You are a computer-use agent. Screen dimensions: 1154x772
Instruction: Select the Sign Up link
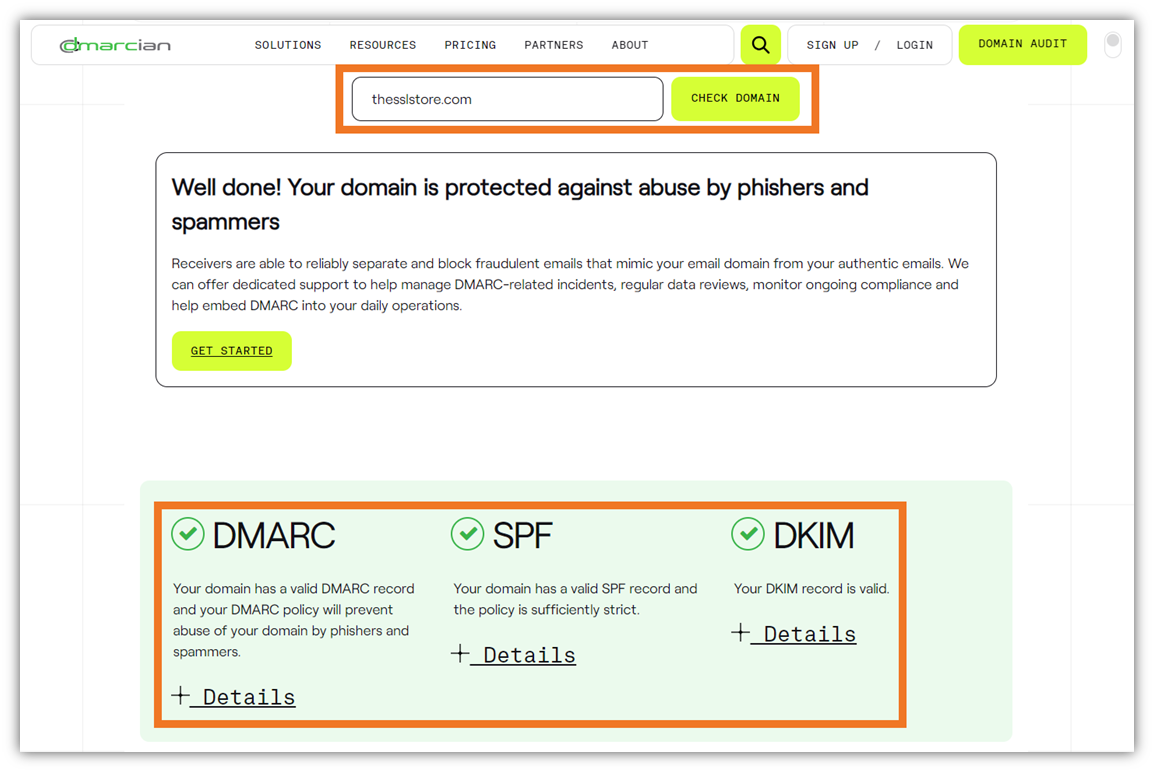point(832,44)
